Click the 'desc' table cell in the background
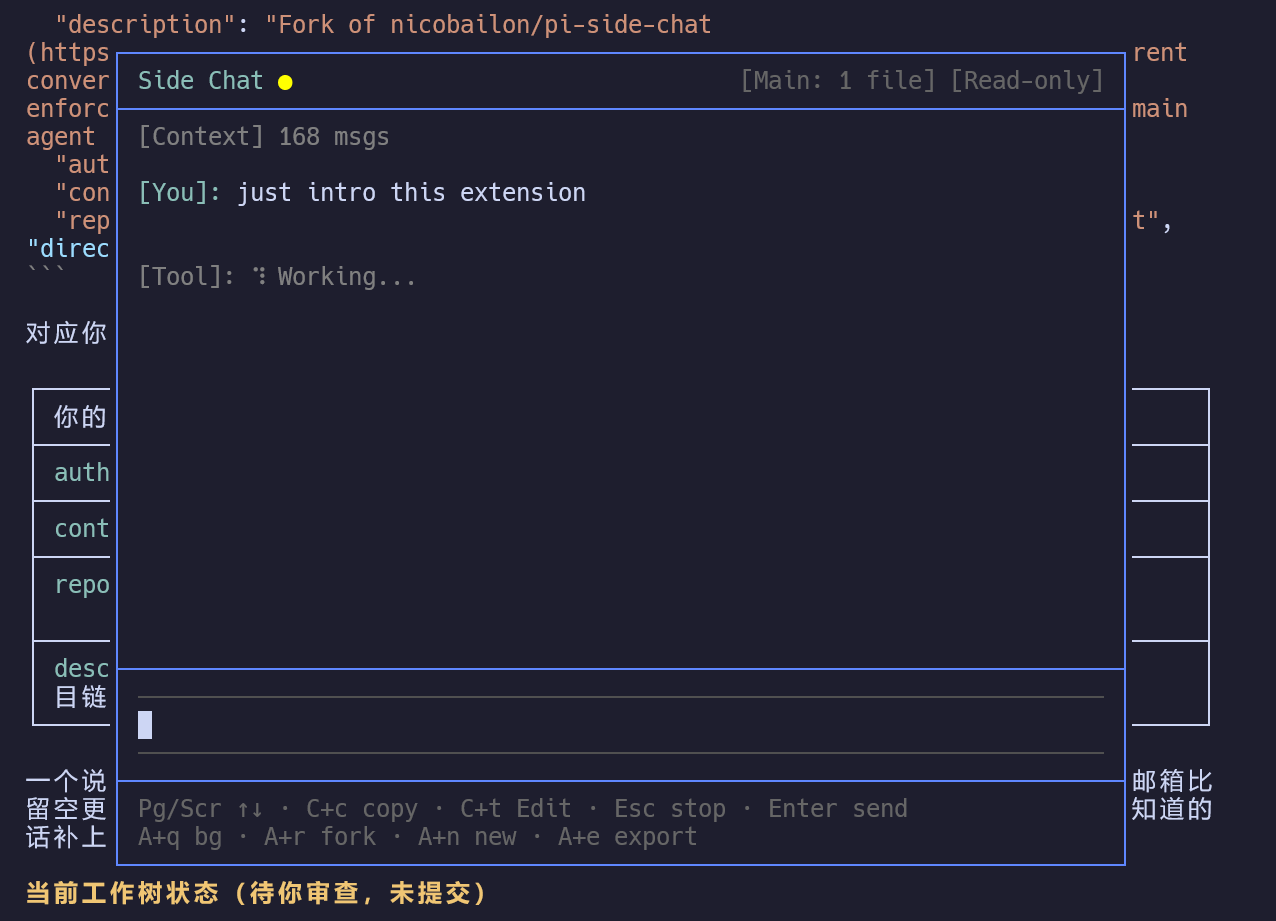Screen dimensions: 1276x921 pyautogui.click(x=82, y=669)
